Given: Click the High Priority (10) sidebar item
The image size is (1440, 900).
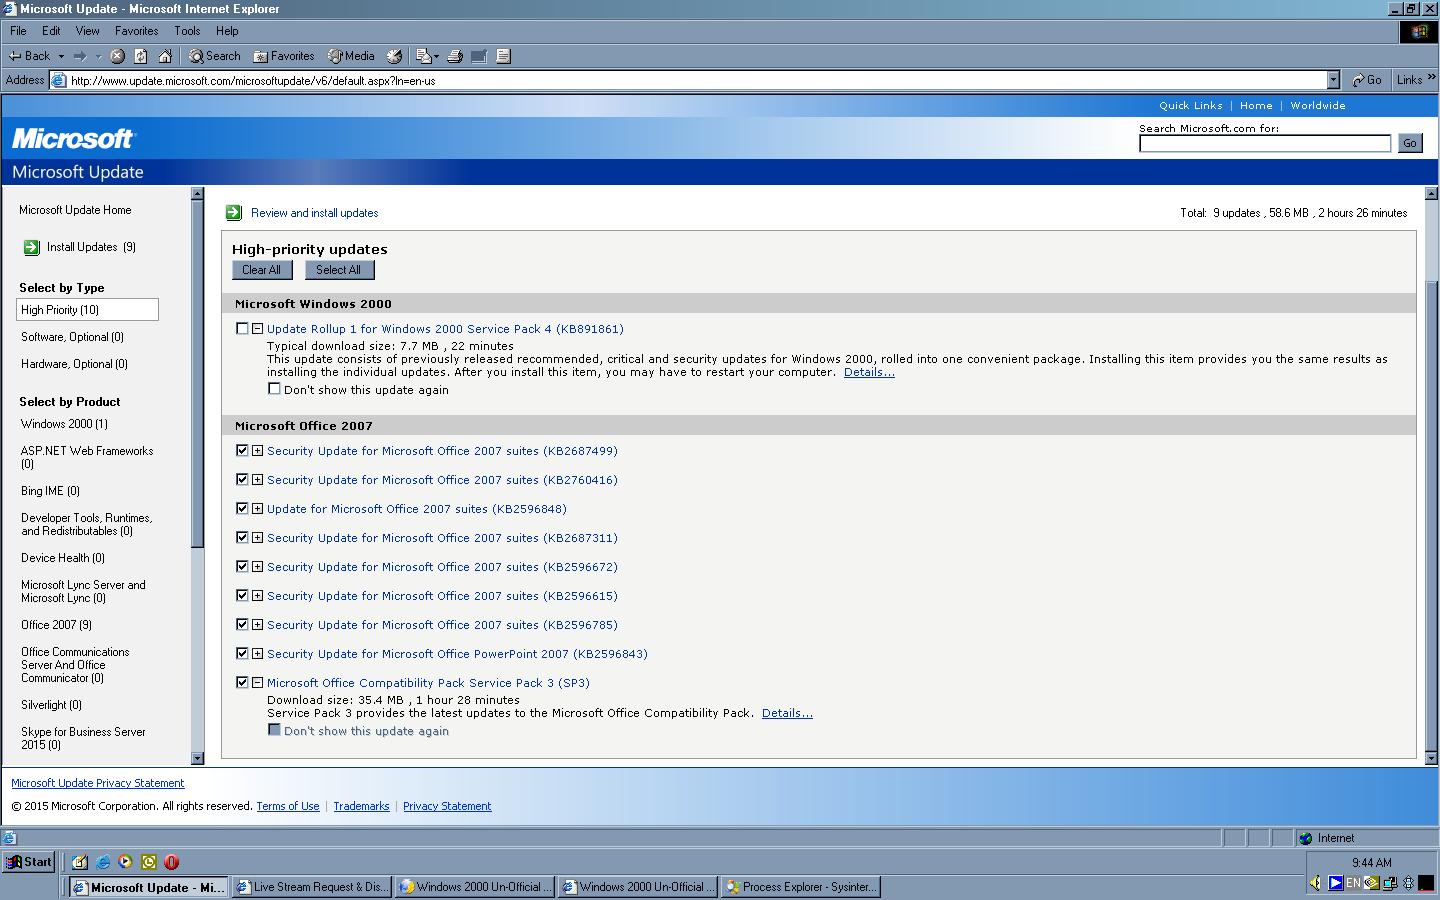Looking at the screenshot, I should click(x=87, y=310).
